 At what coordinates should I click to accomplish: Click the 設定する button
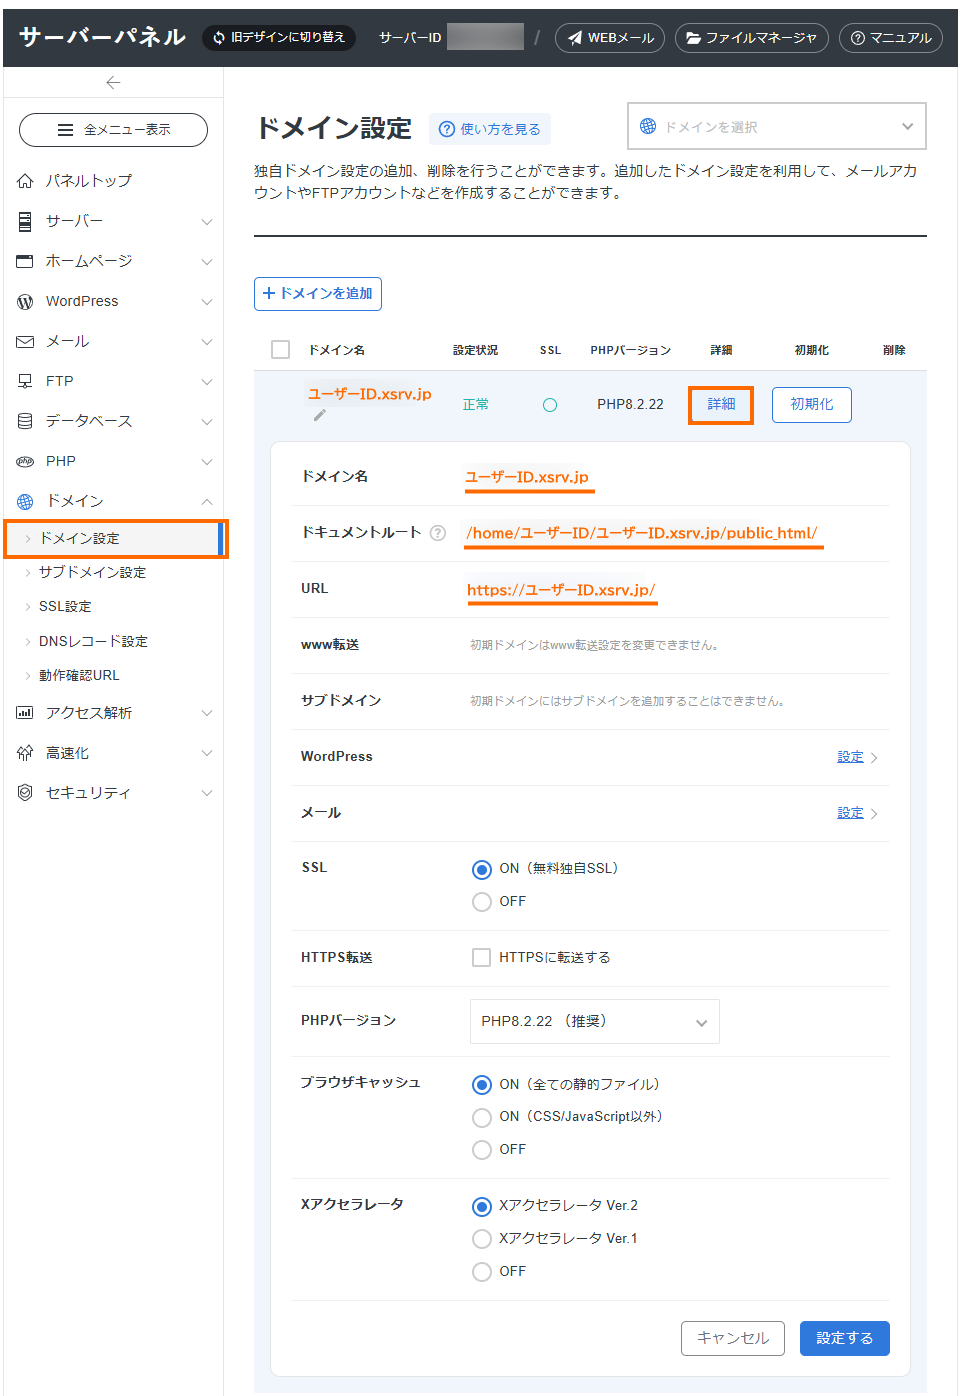845,1338
